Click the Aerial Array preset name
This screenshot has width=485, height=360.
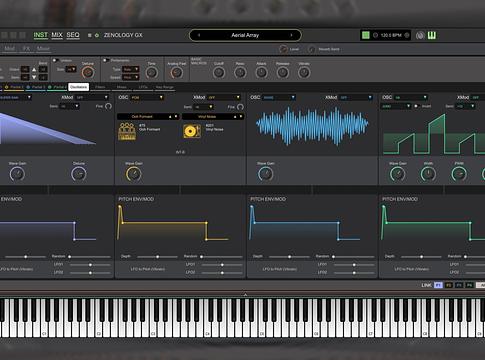pyautogui.click(x=245, y=35)
